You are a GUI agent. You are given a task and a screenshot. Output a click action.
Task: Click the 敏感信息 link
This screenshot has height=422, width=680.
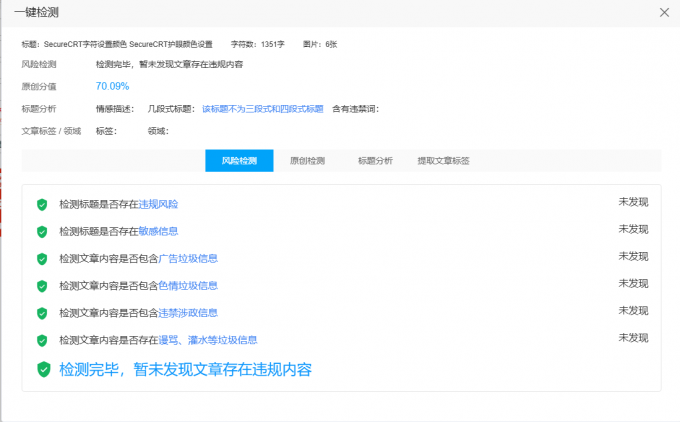click(158, 231)
